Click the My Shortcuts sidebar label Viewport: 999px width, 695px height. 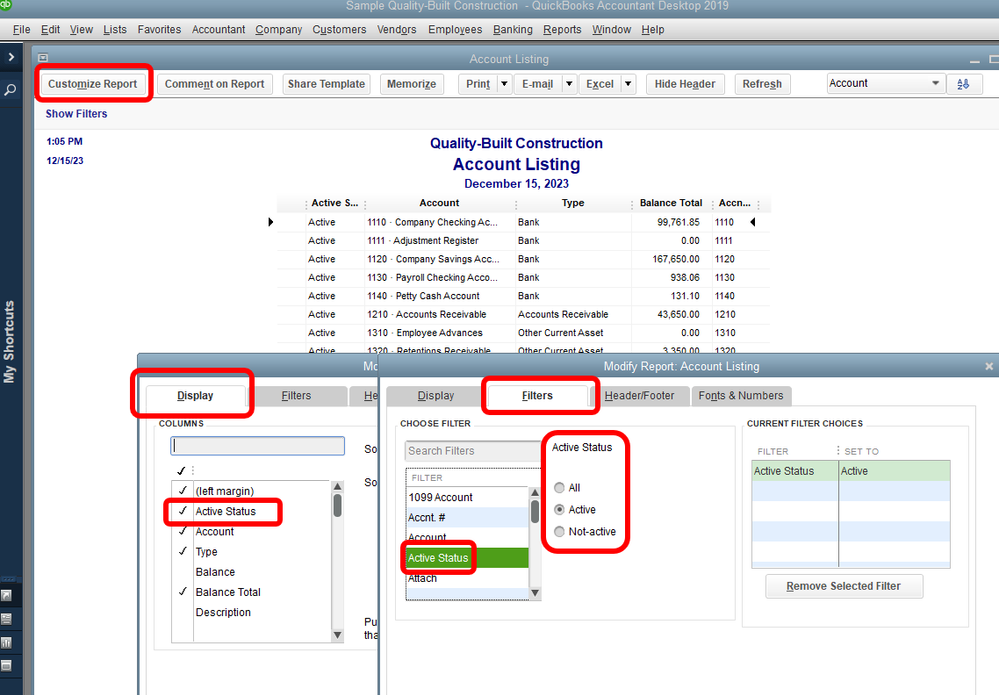tap(9, 341)
